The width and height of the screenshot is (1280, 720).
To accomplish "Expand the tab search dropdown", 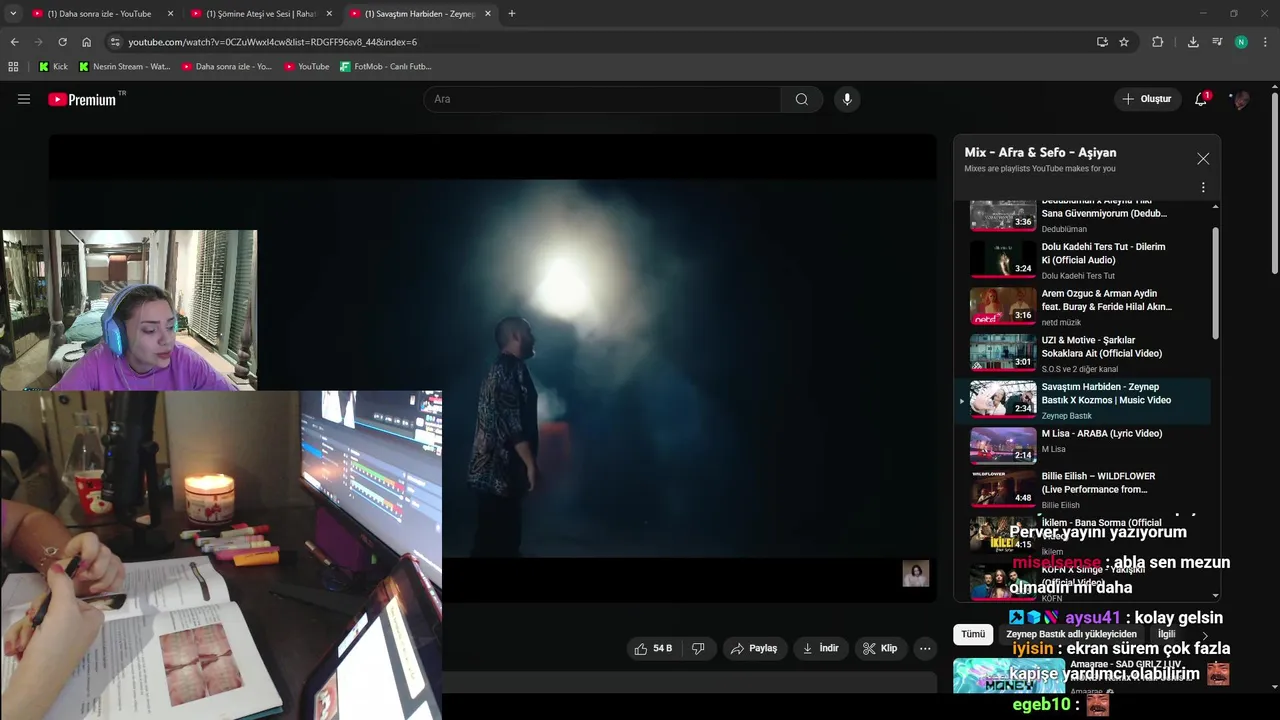I will pyautogui.click(x=13, y=14).
